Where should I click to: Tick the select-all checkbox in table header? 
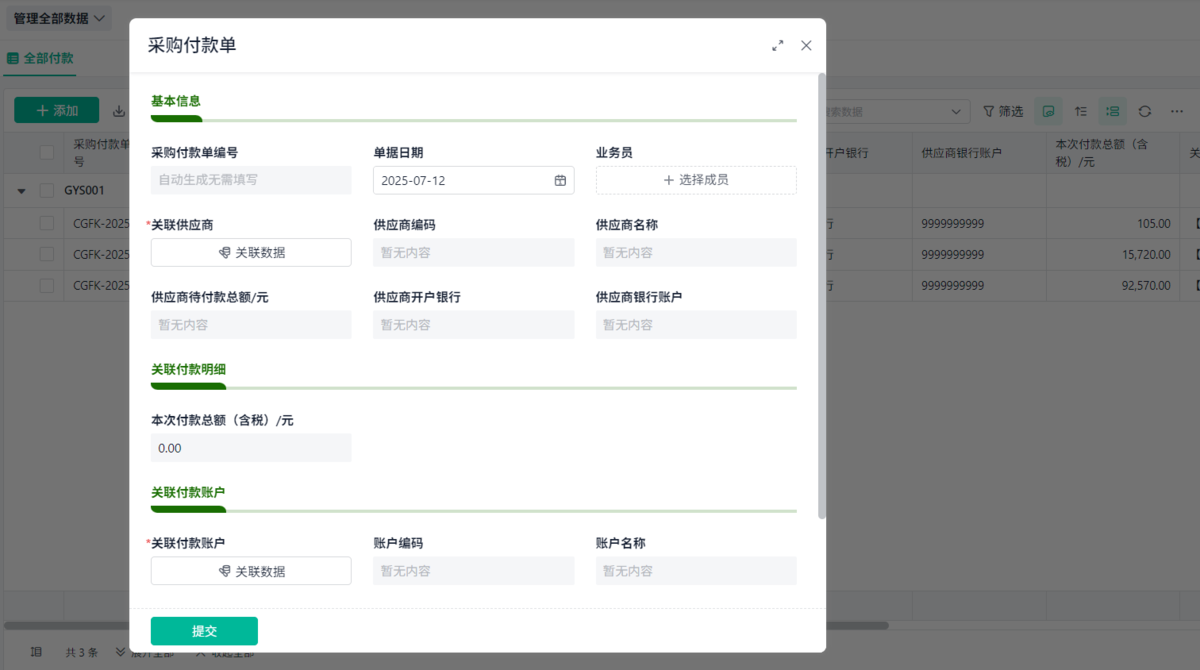click(x=47, y=153)
